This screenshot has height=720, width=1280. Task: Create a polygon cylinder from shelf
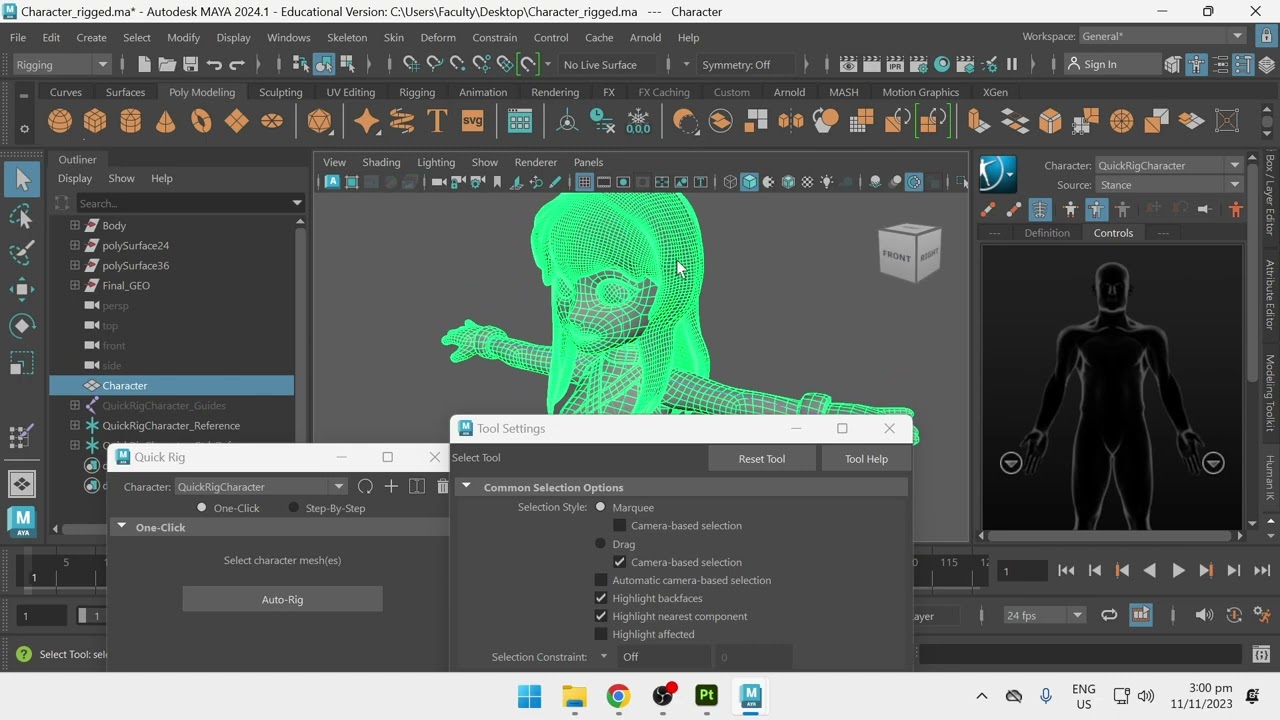pos(130,121)
